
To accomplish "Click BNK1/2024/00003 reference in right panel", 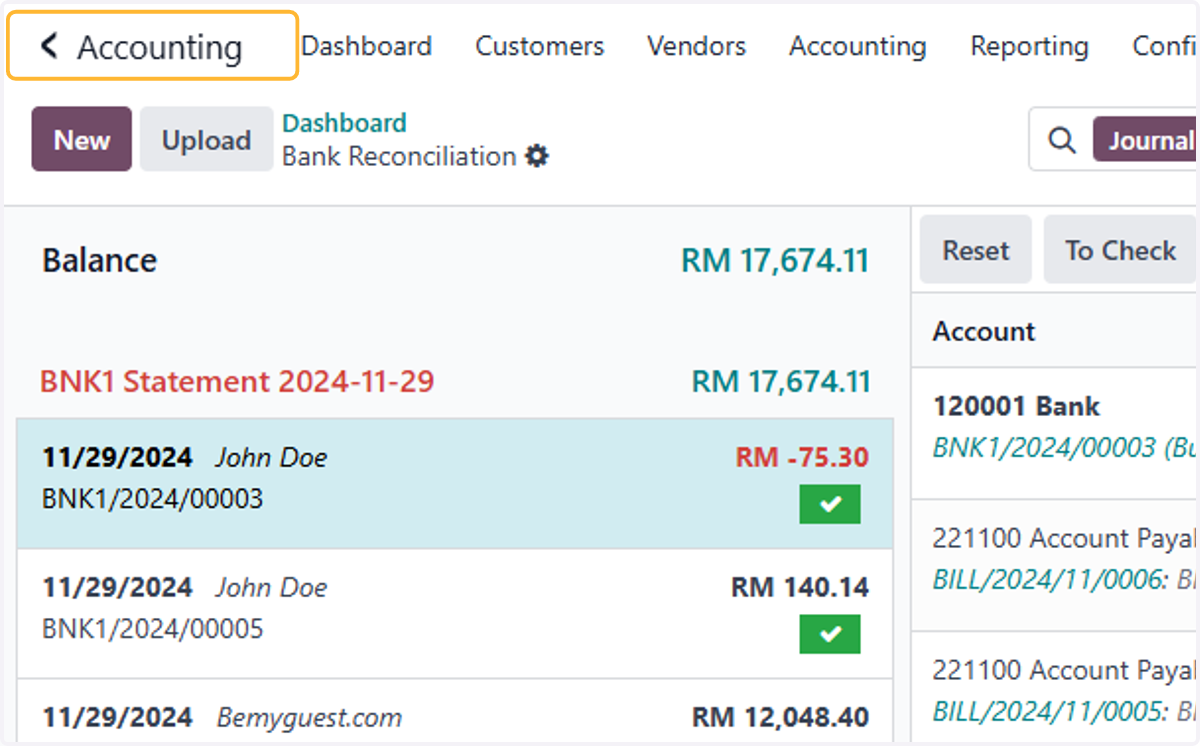I will point(1064,447).
